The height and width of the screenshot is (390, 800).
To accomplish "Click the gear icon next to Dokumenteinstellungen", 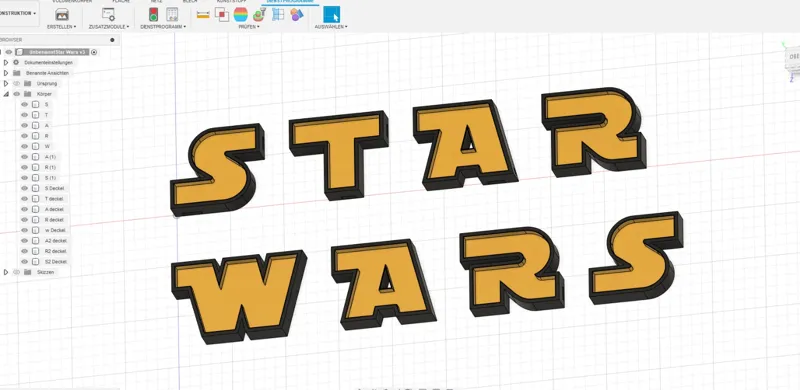I will coord(16,62).
